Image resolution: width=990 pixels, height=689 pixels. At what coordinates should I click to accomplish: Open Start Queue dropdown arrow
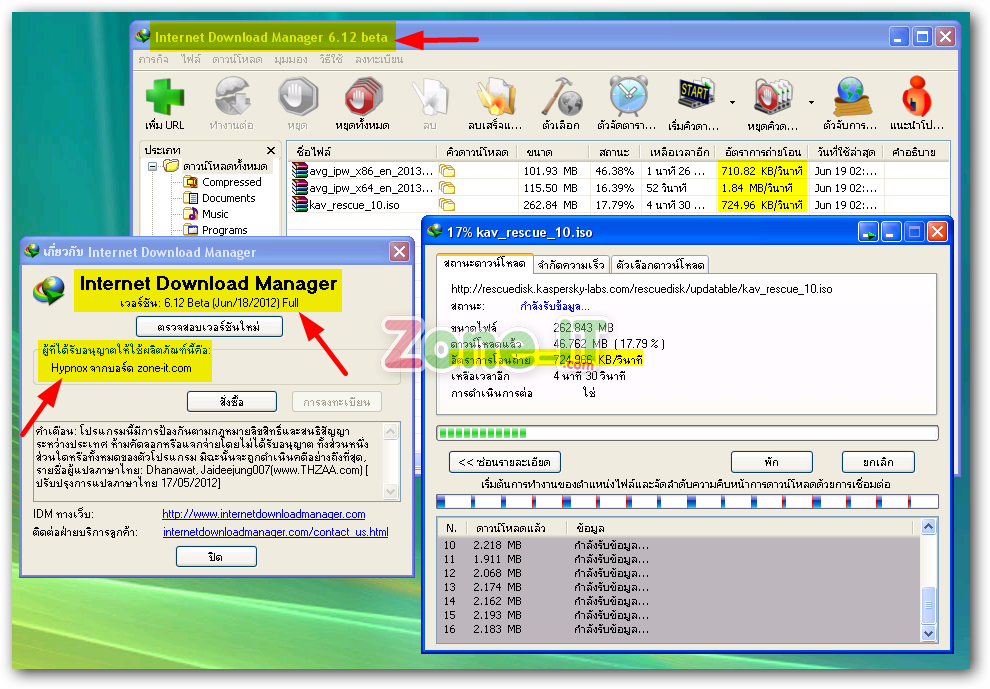pos(732,102)
